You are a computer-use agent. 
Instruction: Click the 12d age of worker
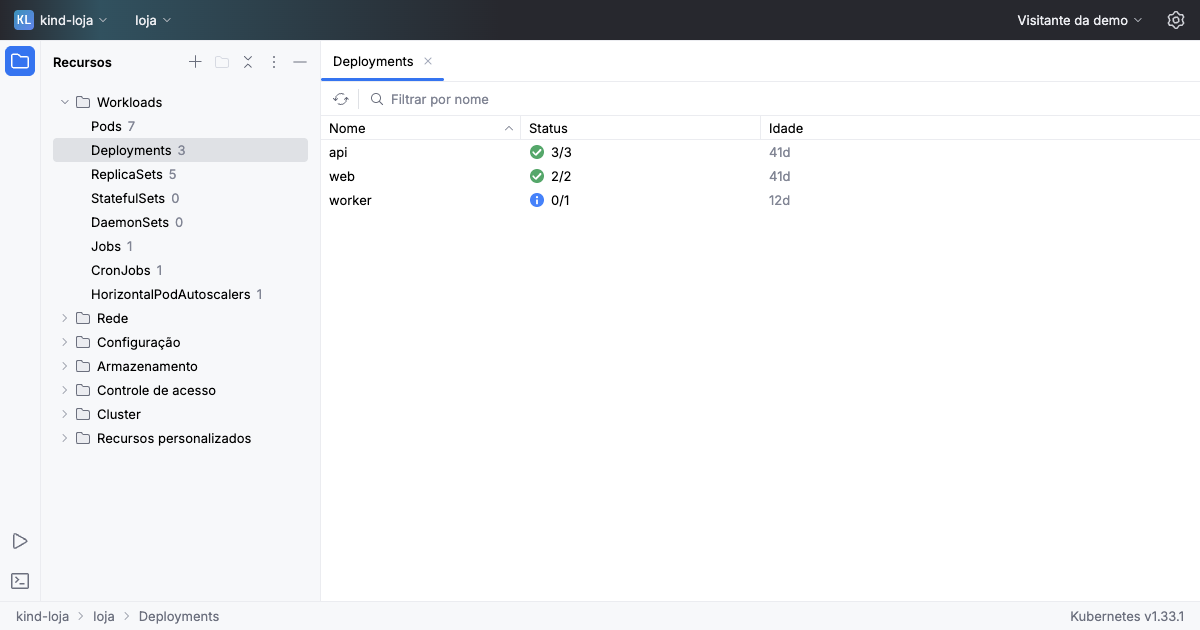[x=780, y=200]
